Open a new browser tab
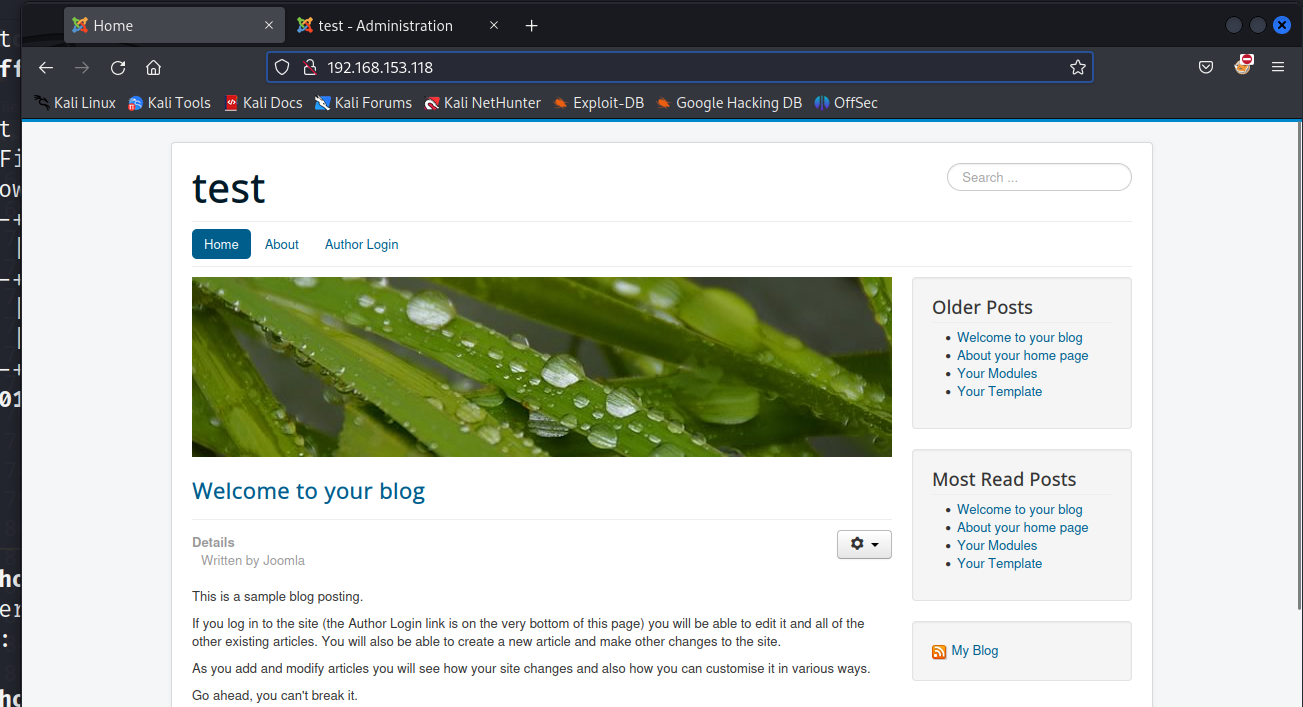 click(531, 26)
